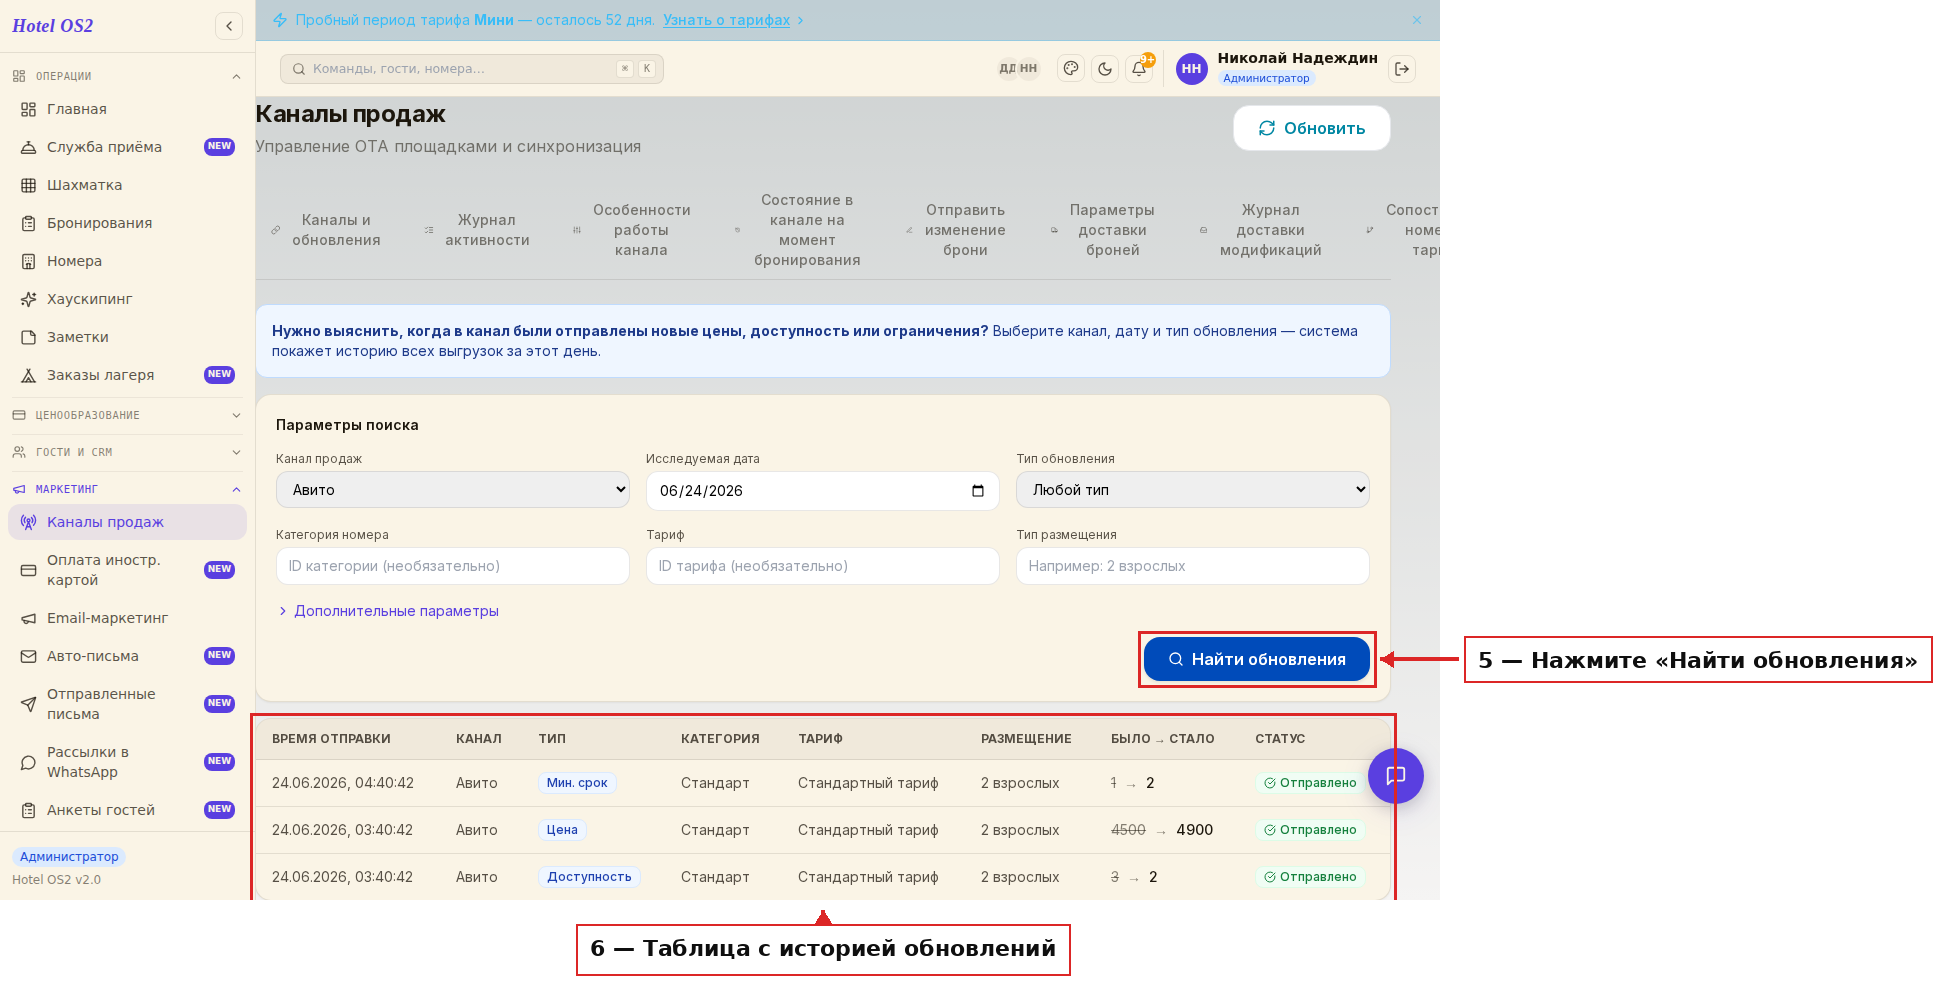This screenshot has width=1956, height=999.
Task: Open Оплата иностр. картой
Action: (127, 570)
